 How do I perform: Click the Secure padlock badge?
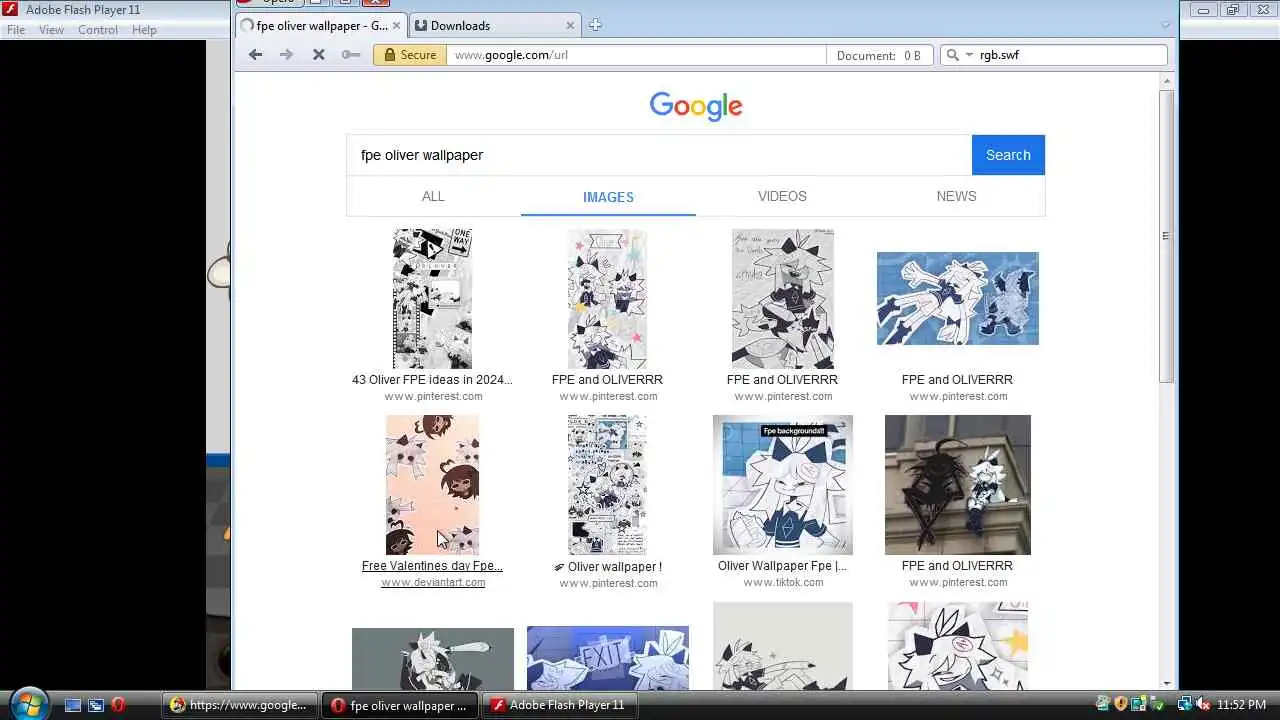coord(408,55)
